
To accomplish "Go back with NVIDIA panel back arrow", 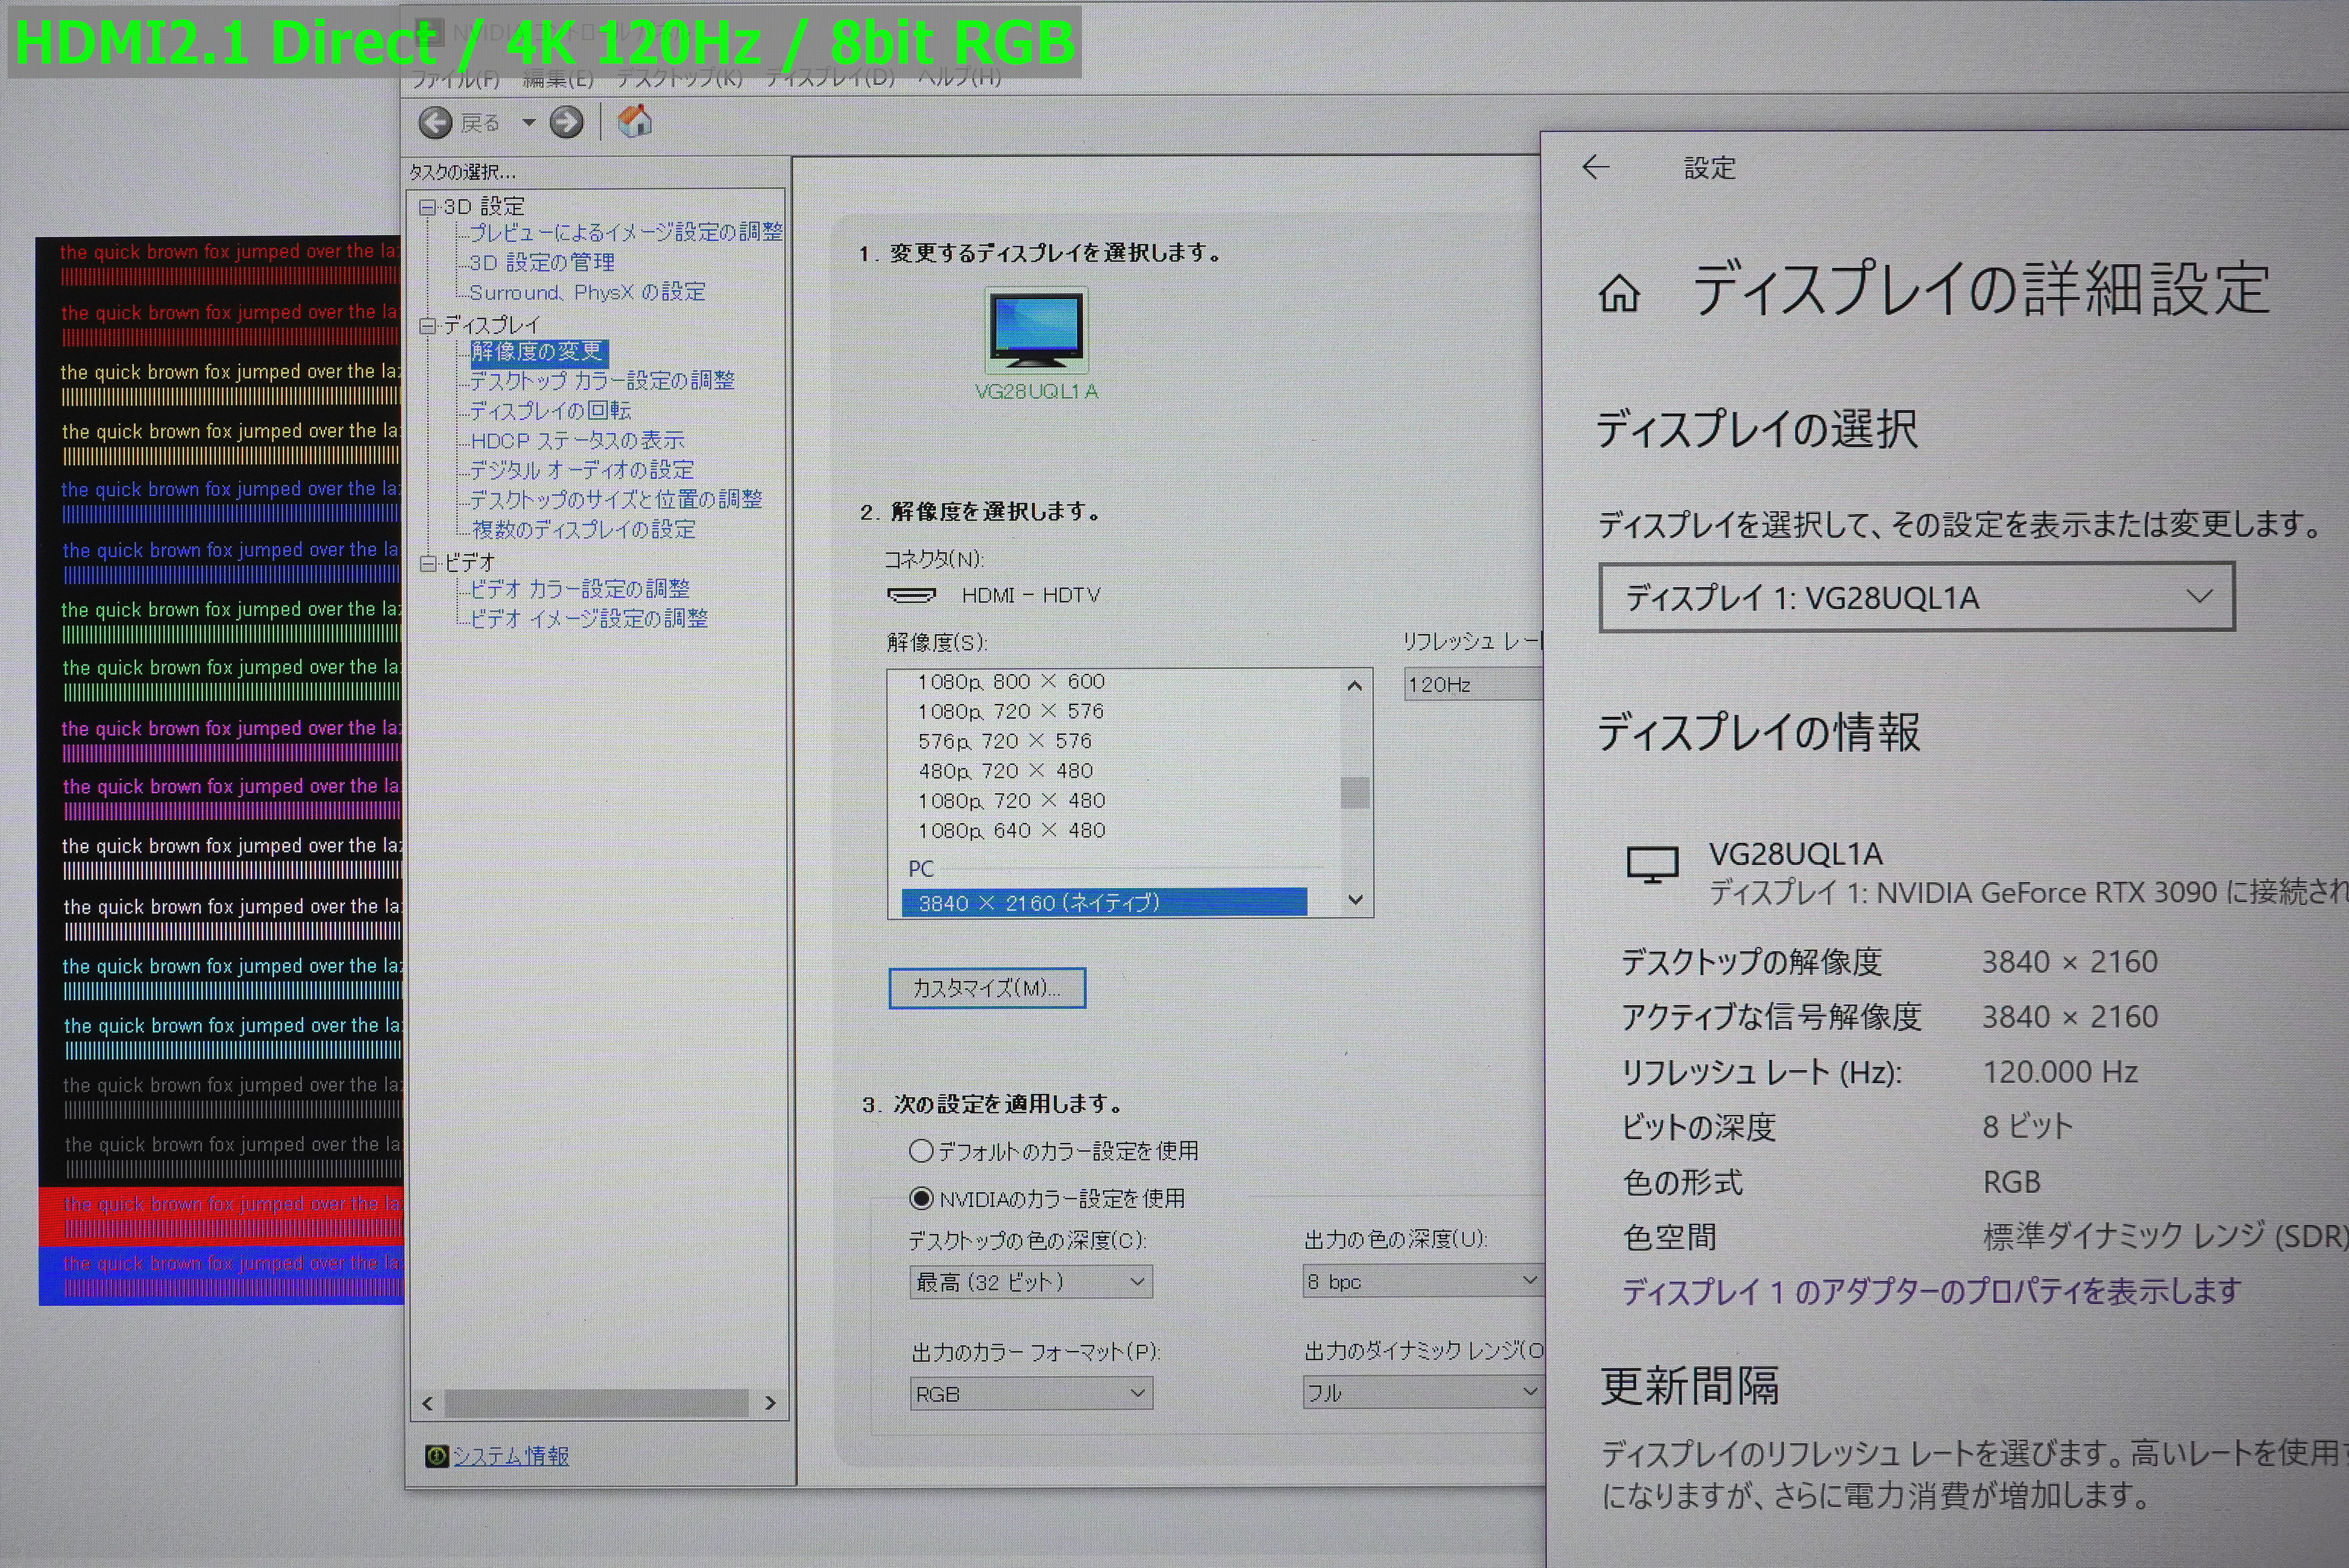I will point(435,123).
